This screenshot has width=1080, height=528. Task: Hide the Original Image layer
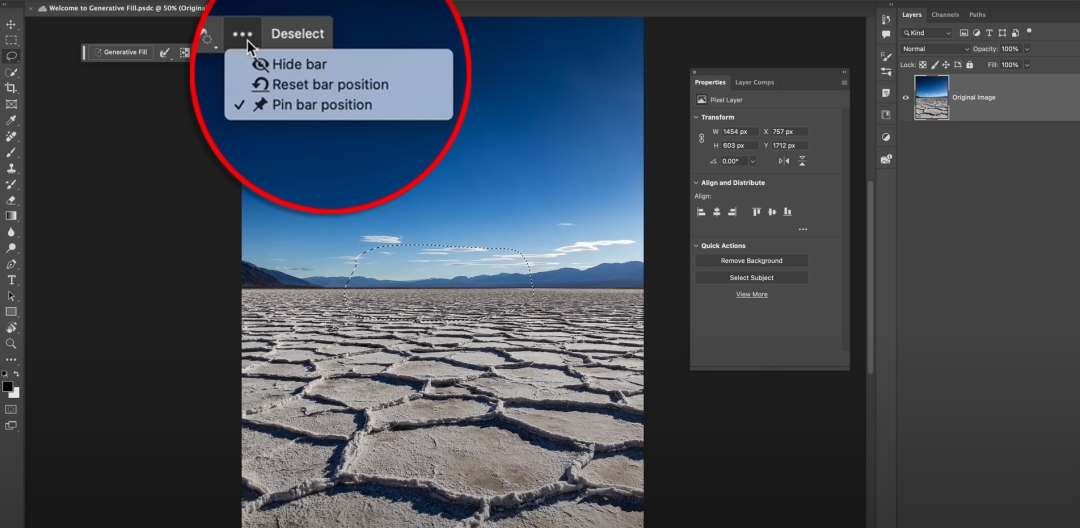point(906,98)
